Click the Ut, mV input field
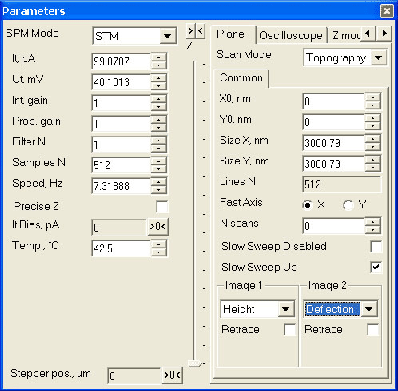Viewport: 398px width, 391px height. pyautogui.click(x=121, y=82)
